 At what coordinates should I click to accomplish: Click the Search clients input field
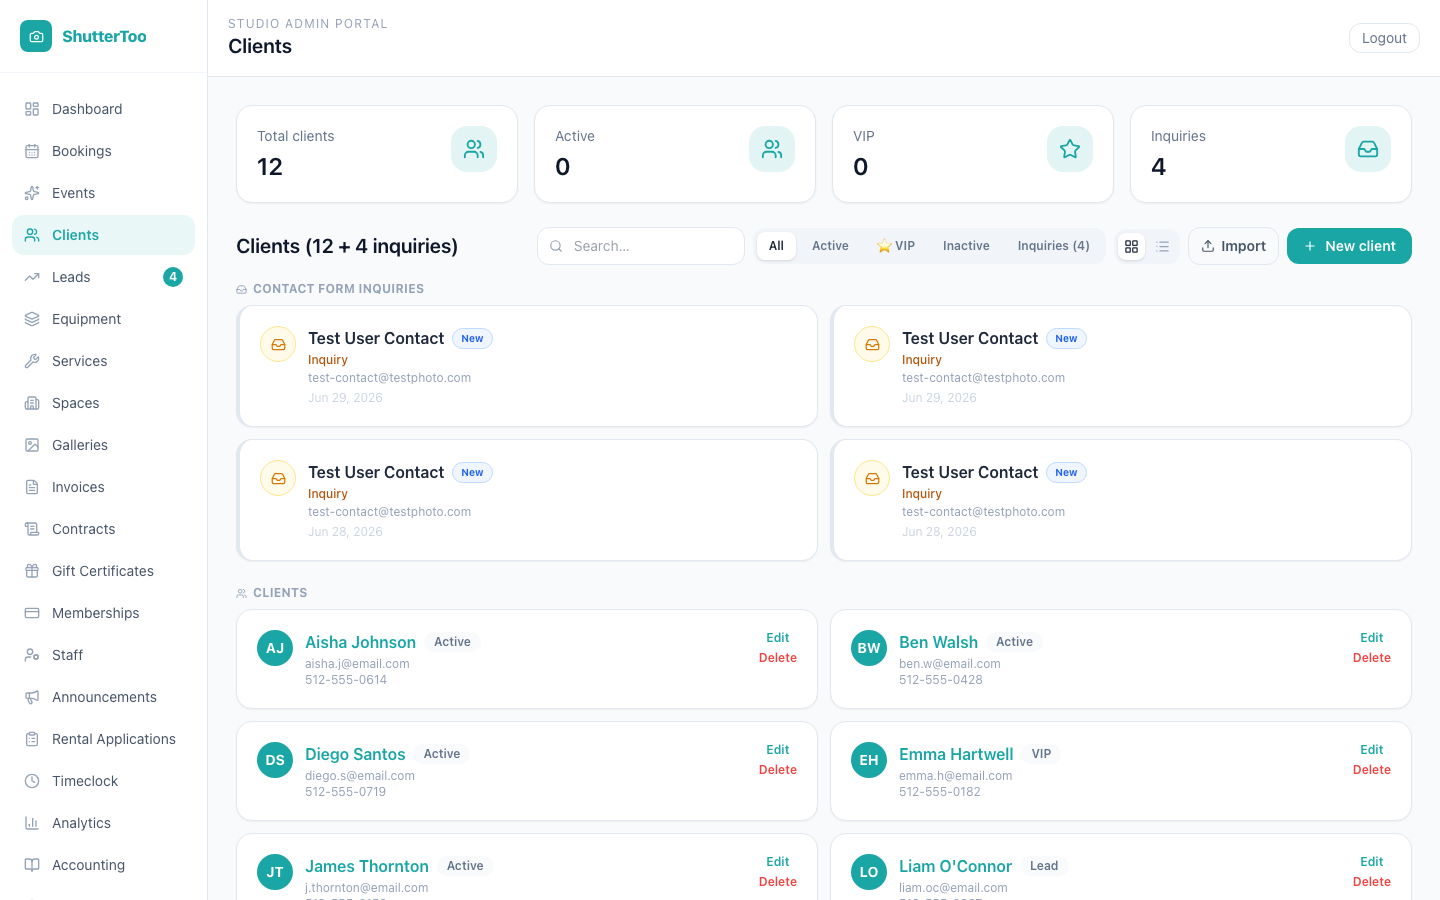pyautogui.click(x=641, y=246)
